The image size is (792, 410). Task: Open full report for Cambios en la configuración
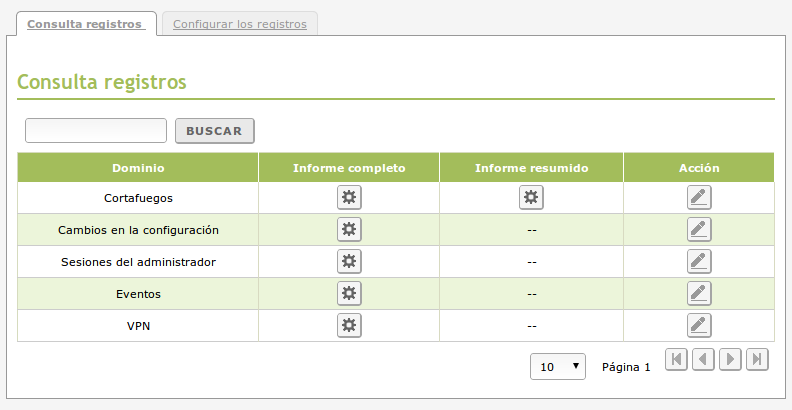coord(349,229)
